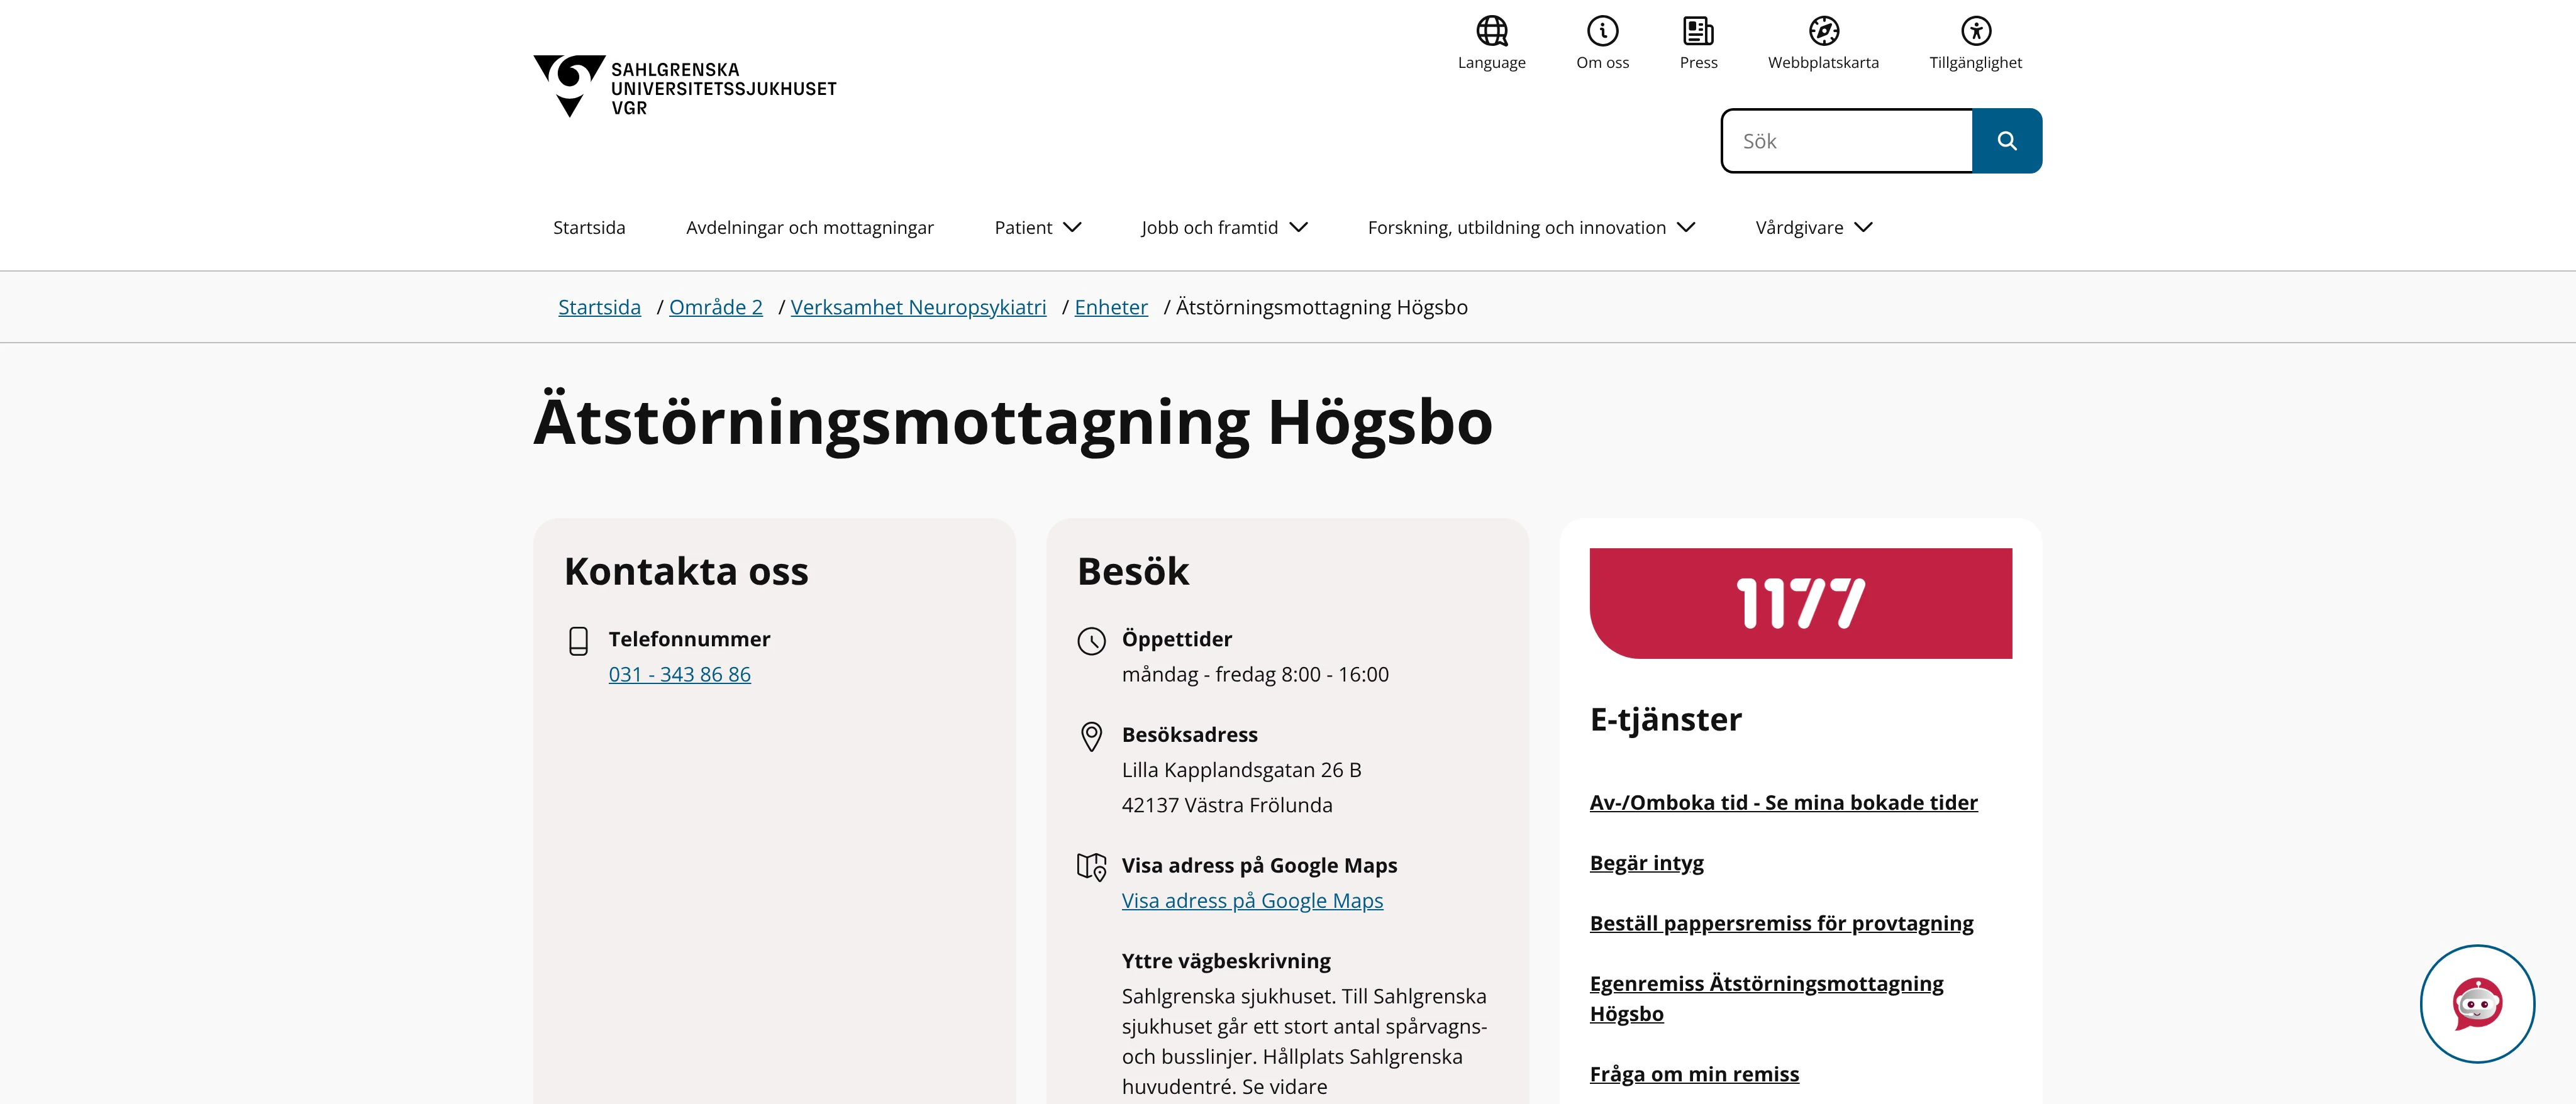Screen dimensions: 2576x1104
Task: Call phone number 031 - 343 86 86
Action: (679, 675)
